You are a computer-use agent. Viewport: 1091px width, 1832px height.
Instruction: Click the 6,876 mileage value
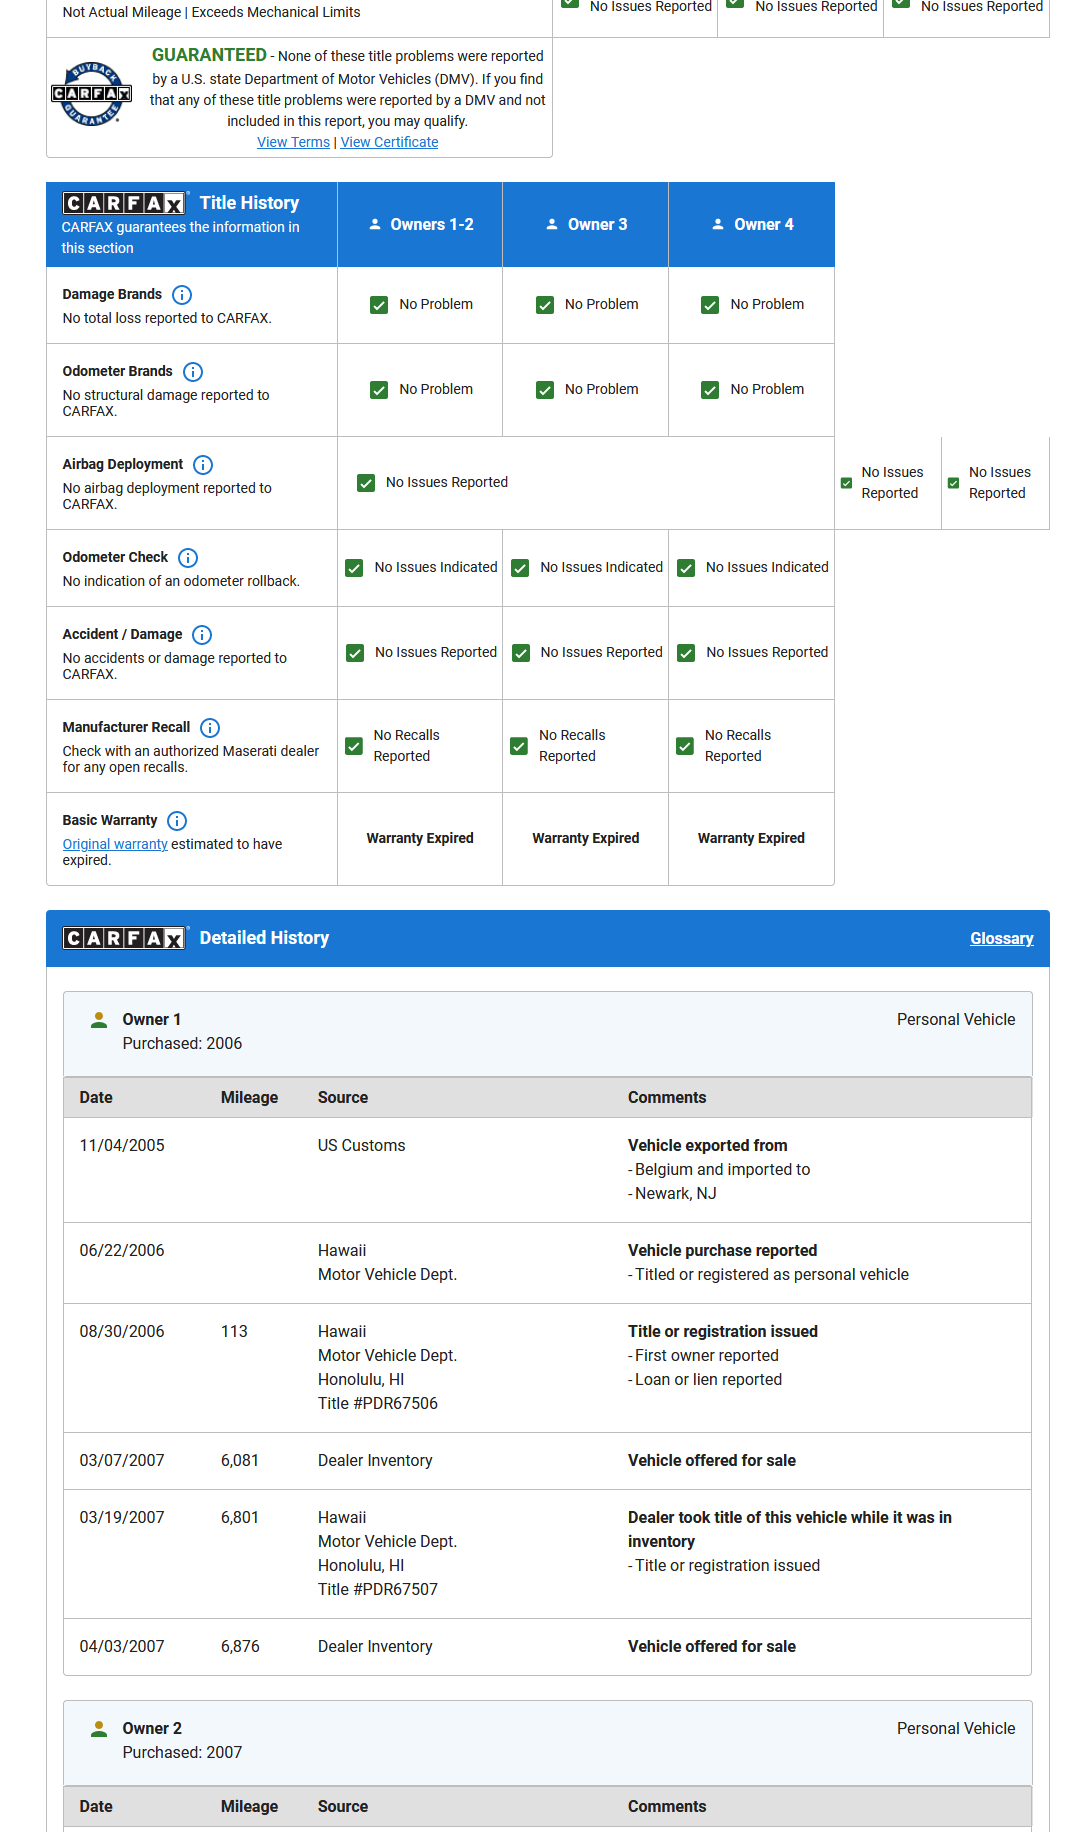click(240, 1646)
